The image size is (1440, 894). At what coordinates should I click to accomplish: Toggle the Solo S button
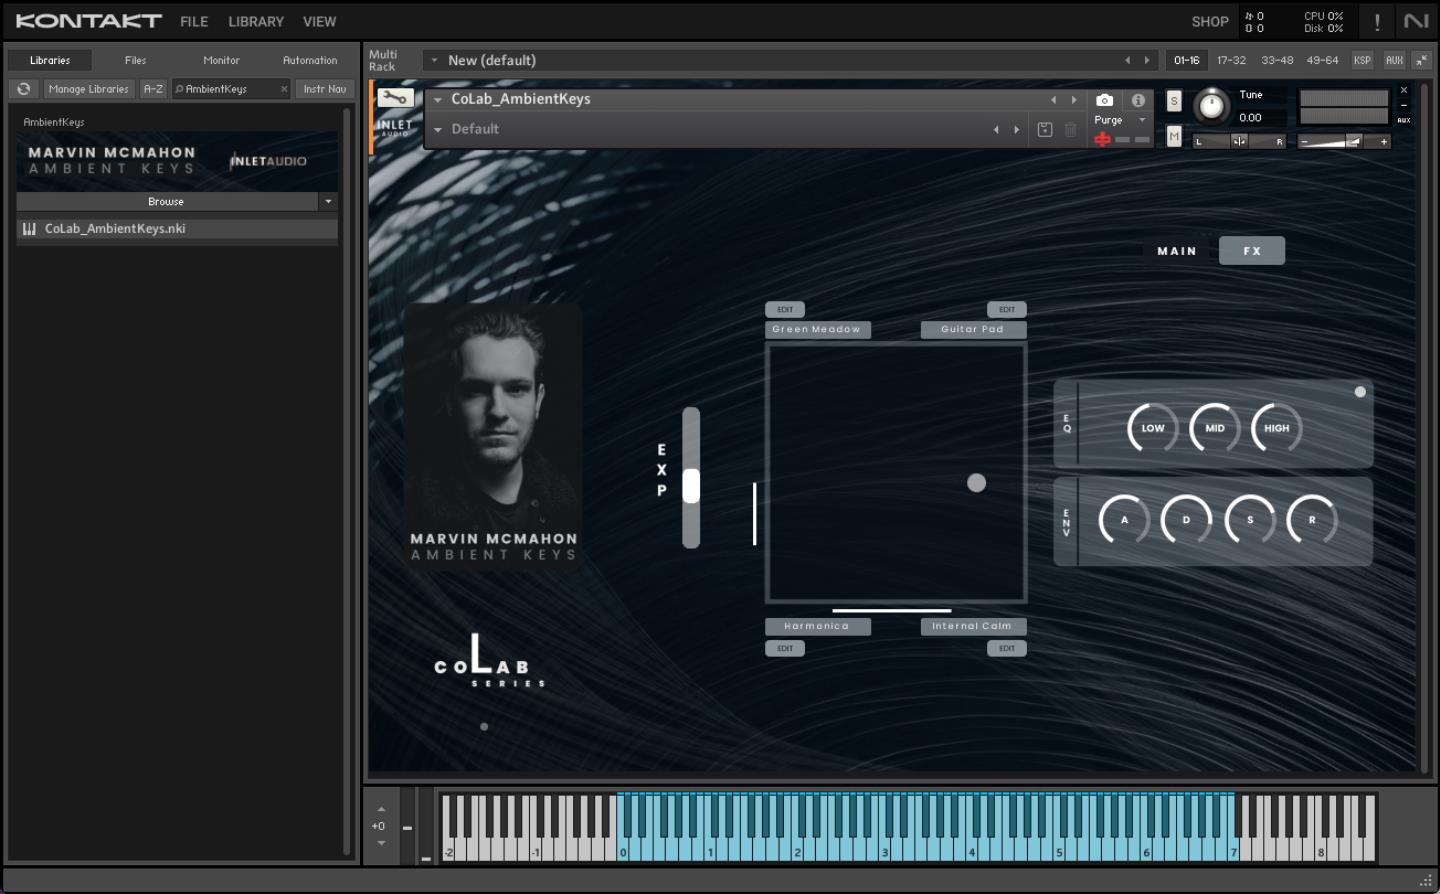1174,101
